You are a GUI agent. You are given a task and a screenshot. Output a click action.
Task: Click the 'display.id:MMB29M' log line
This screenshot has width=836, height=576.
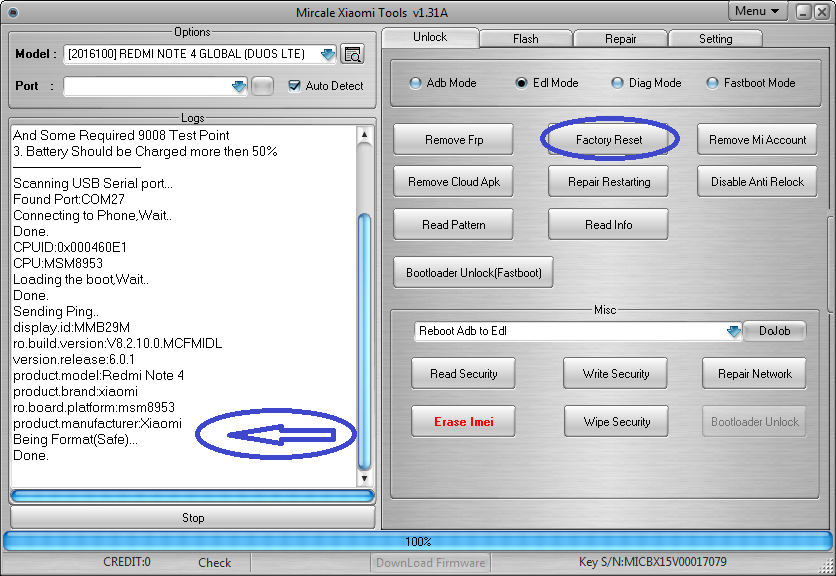point(71,327)
